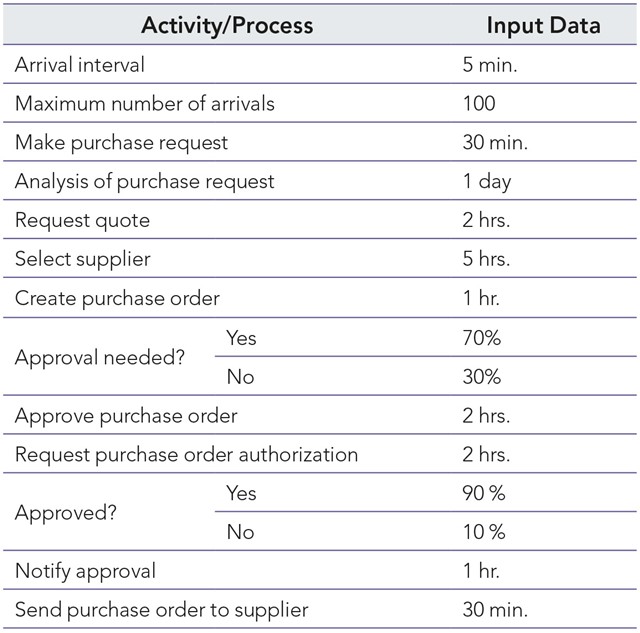
Task: Click the 1 day value cell
Action: tap(486, 181)
